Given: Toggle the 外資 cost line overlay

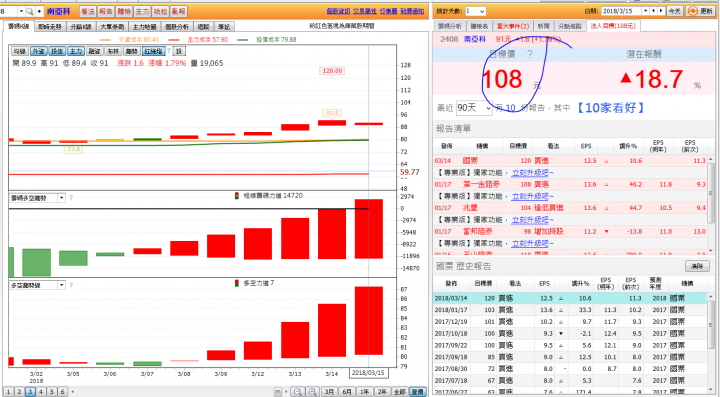Looking at the screenshot, I should click(x=38, y=51).
